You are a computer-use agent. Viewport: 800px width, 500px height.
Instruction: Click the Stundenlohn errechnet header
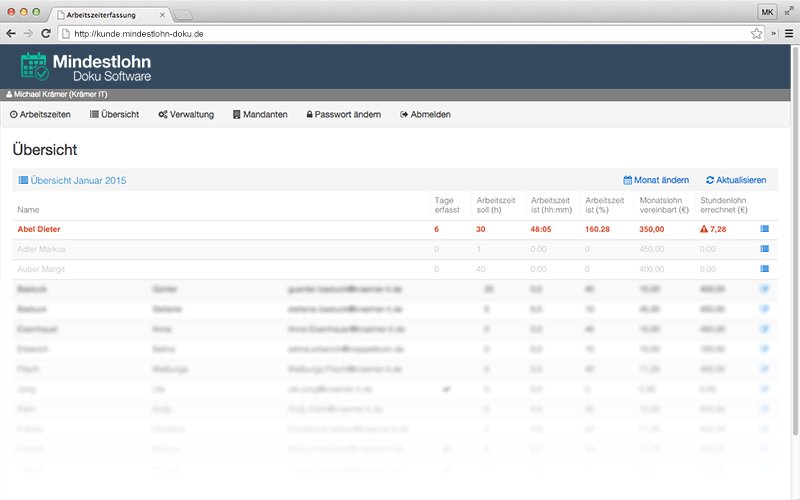[724, 205]
